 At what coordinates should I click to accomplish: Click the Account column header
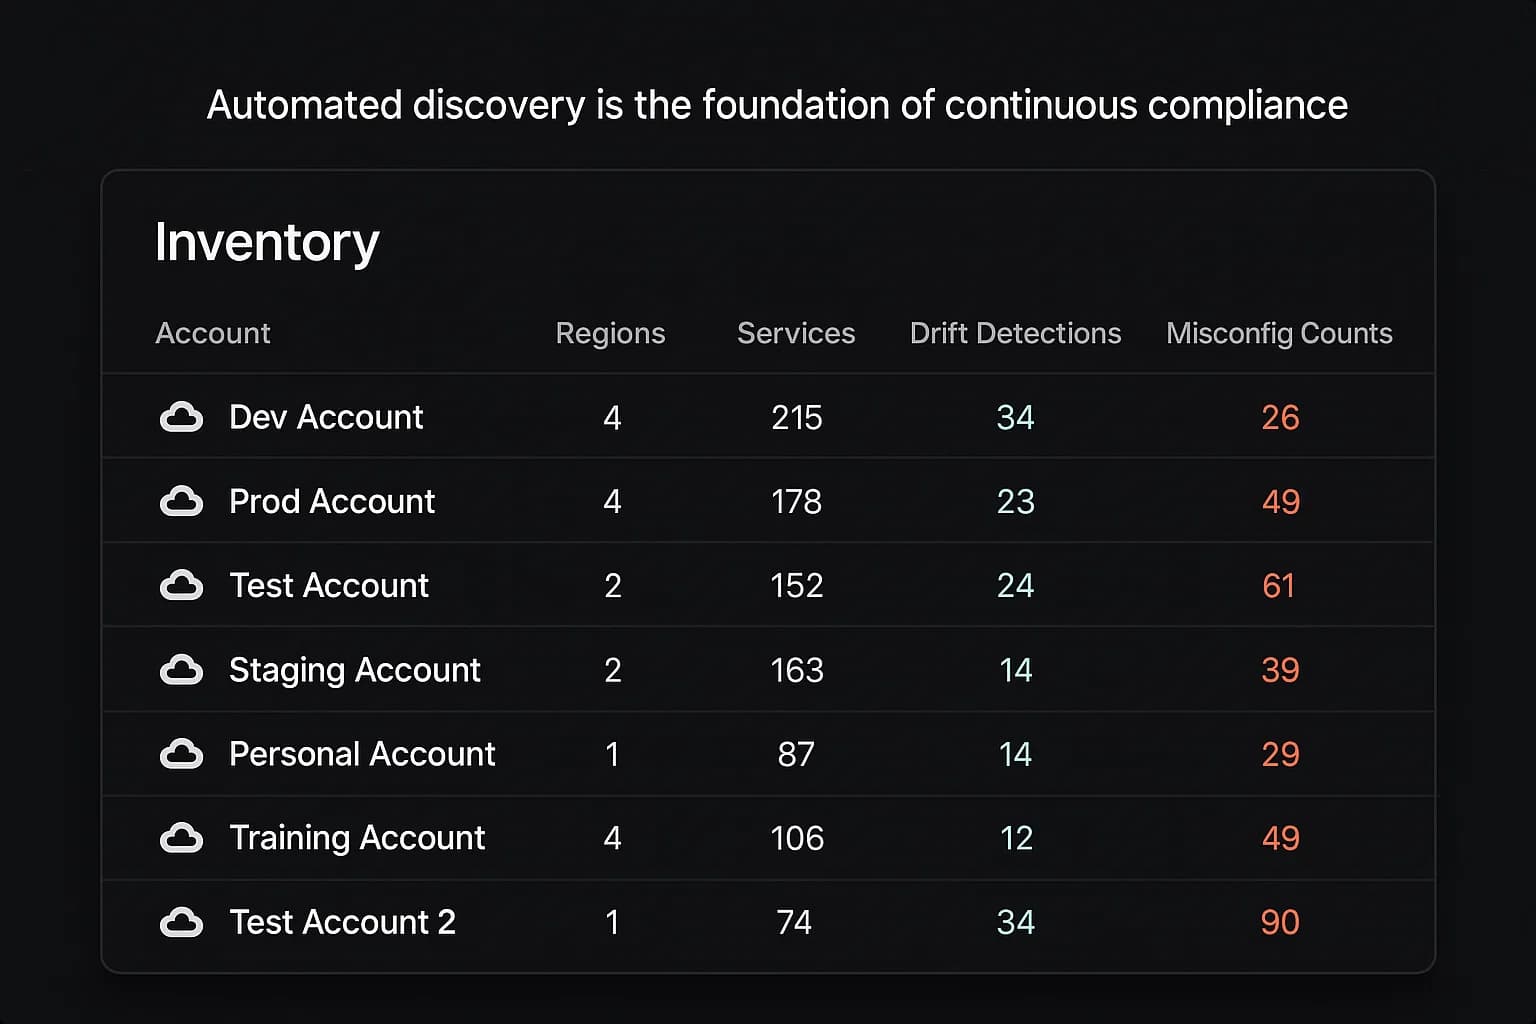point(213,333)
